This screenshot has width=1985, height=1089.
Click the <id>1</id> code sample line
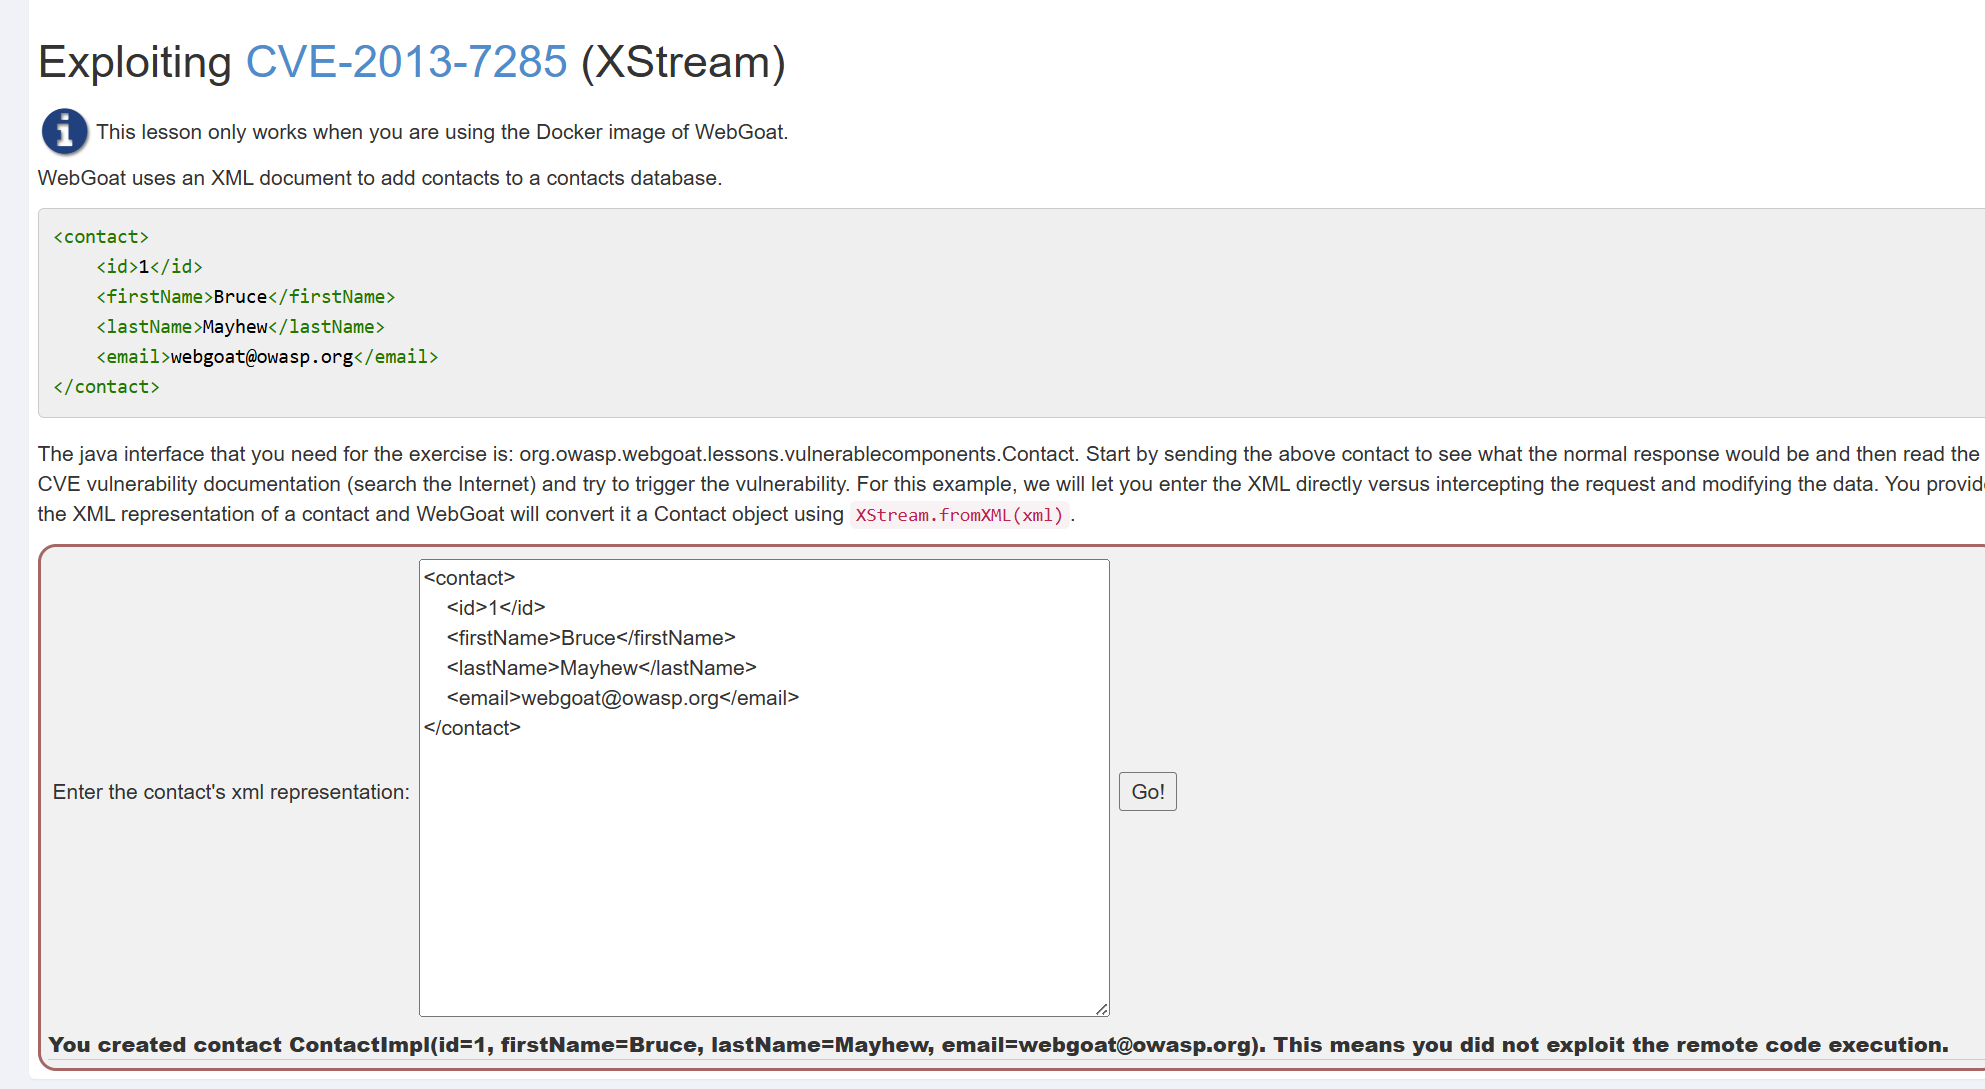point(149,267)
